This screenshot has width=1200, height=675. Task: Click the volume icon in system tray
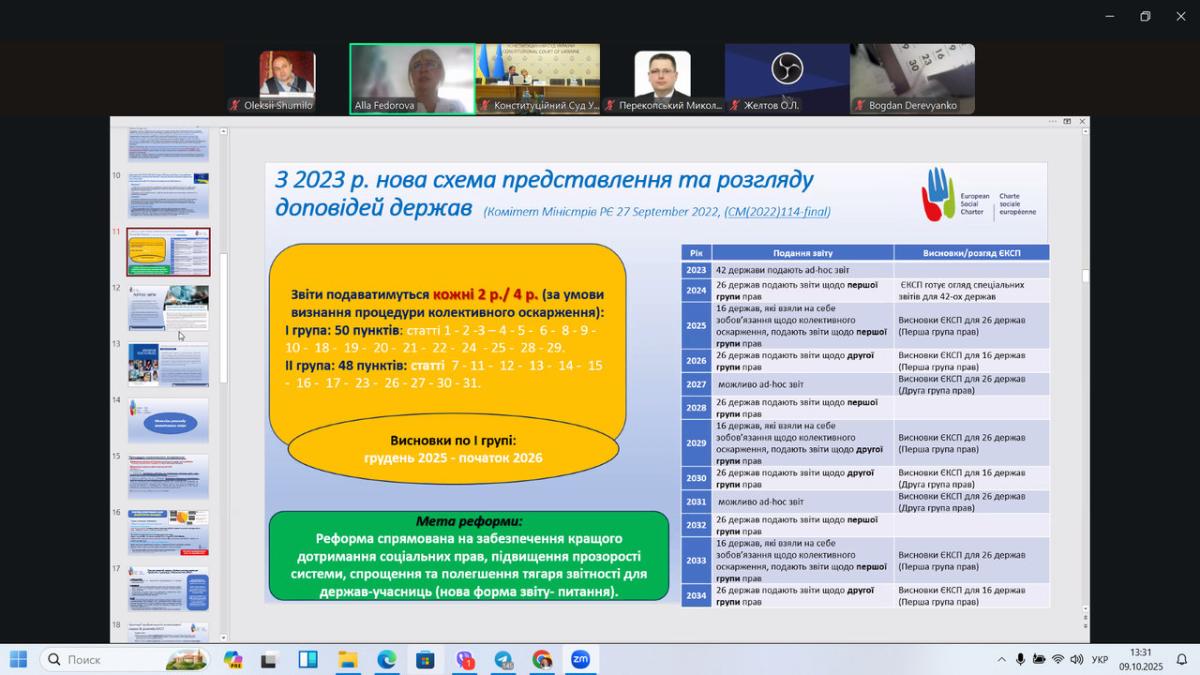(x=1076, y=659)
